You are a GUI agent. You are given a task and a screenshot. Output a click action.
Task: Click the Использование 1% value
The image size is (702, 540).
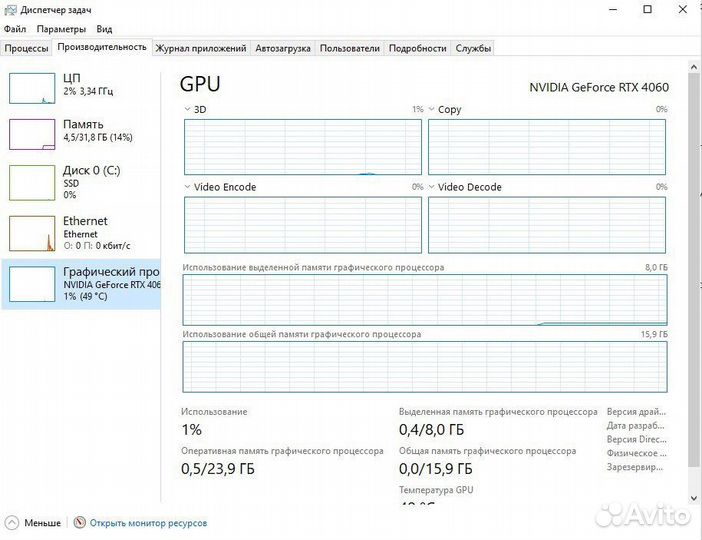[x=192, y=430]
